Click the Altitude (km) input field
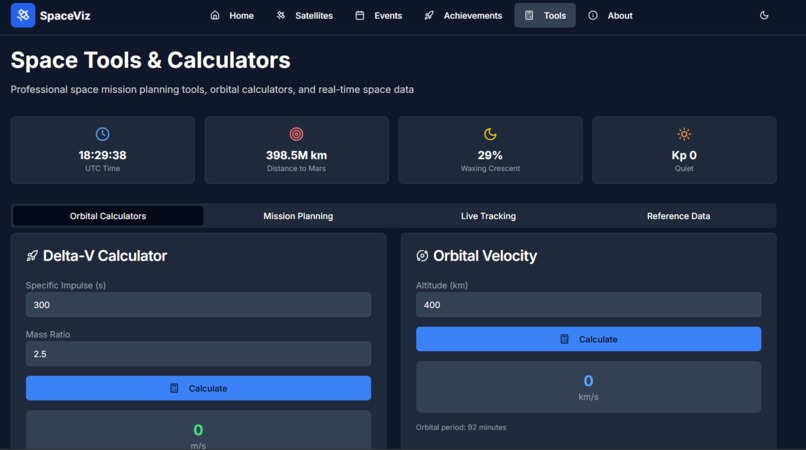Viewport: 806px width, 450px height. coord(589,305)
